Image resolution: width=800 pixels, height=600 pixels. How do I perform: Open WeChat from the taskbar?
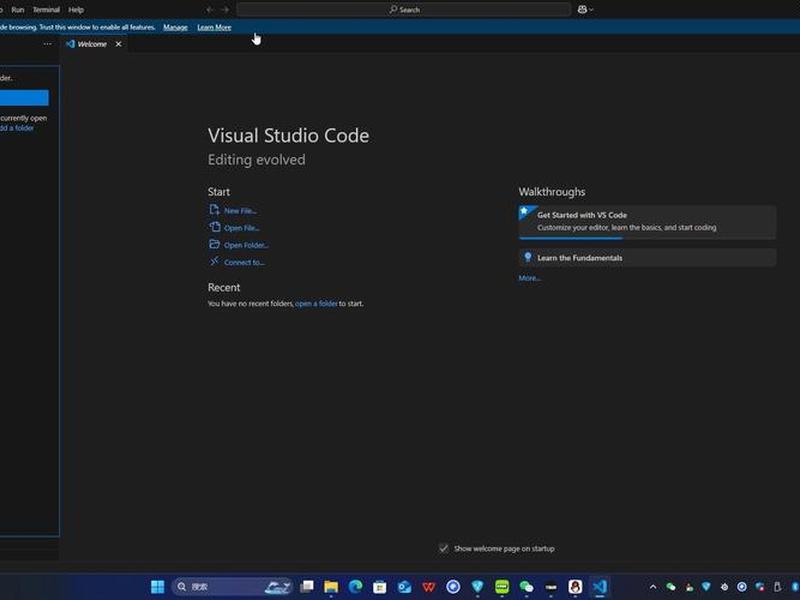(x=526, y=587)
